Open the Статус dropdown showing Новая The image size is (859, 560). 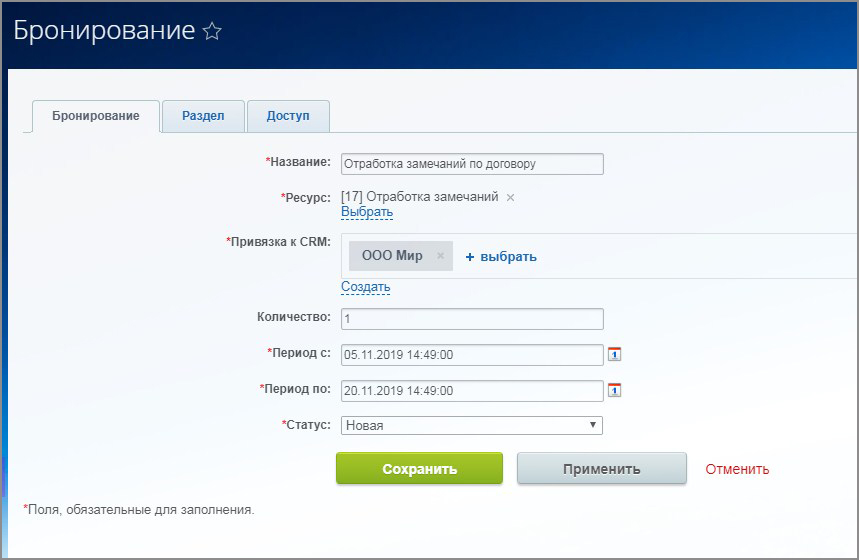(472, 425)
